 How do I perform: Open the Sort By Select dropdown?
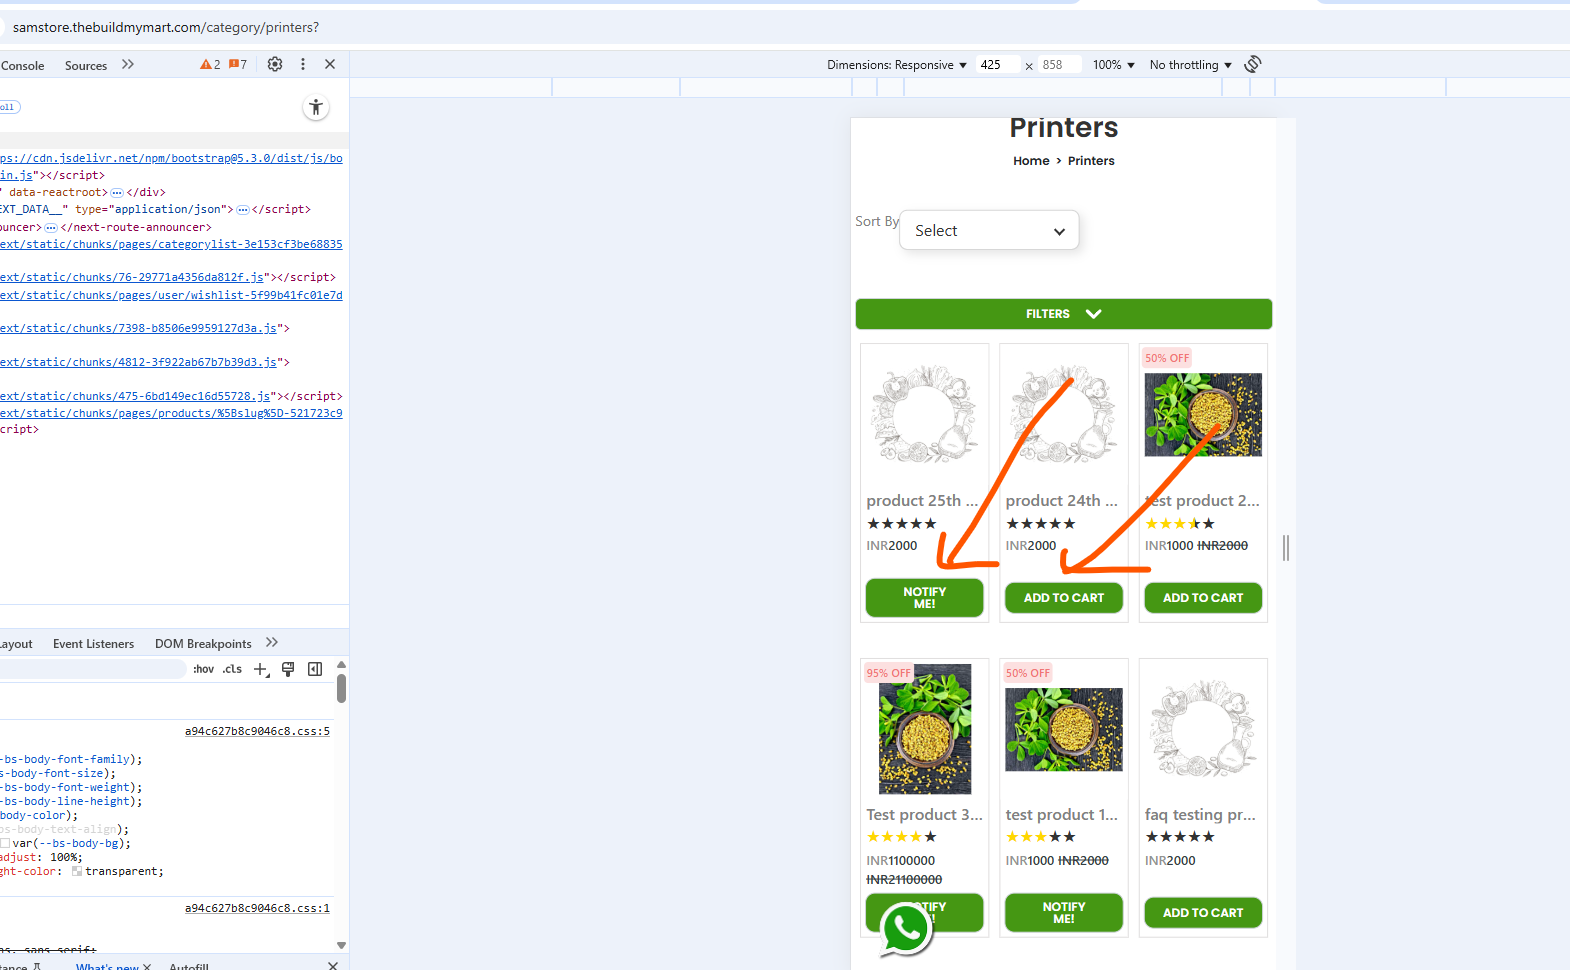[989, 230]
